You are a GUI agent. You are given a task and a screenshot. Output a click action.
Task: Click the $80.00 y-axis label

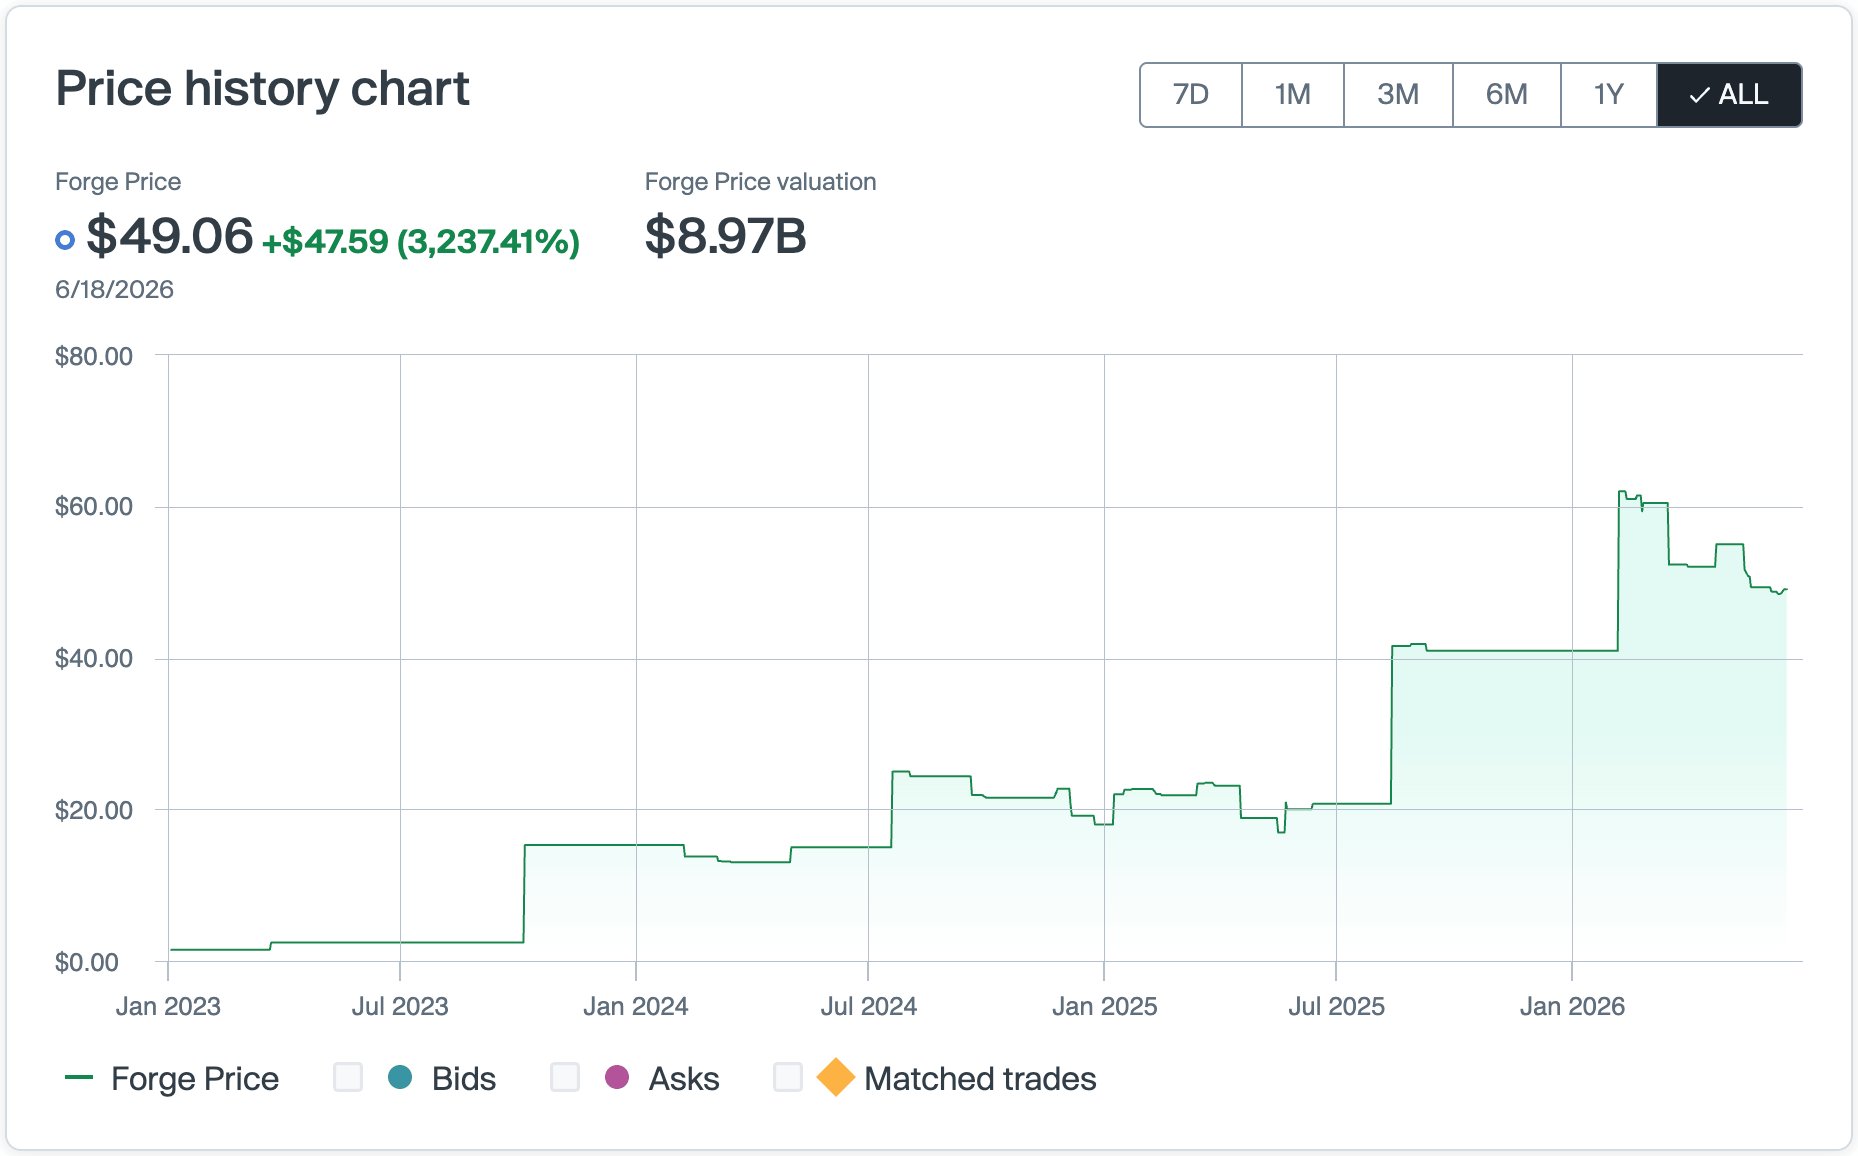[x=94, y=356]
